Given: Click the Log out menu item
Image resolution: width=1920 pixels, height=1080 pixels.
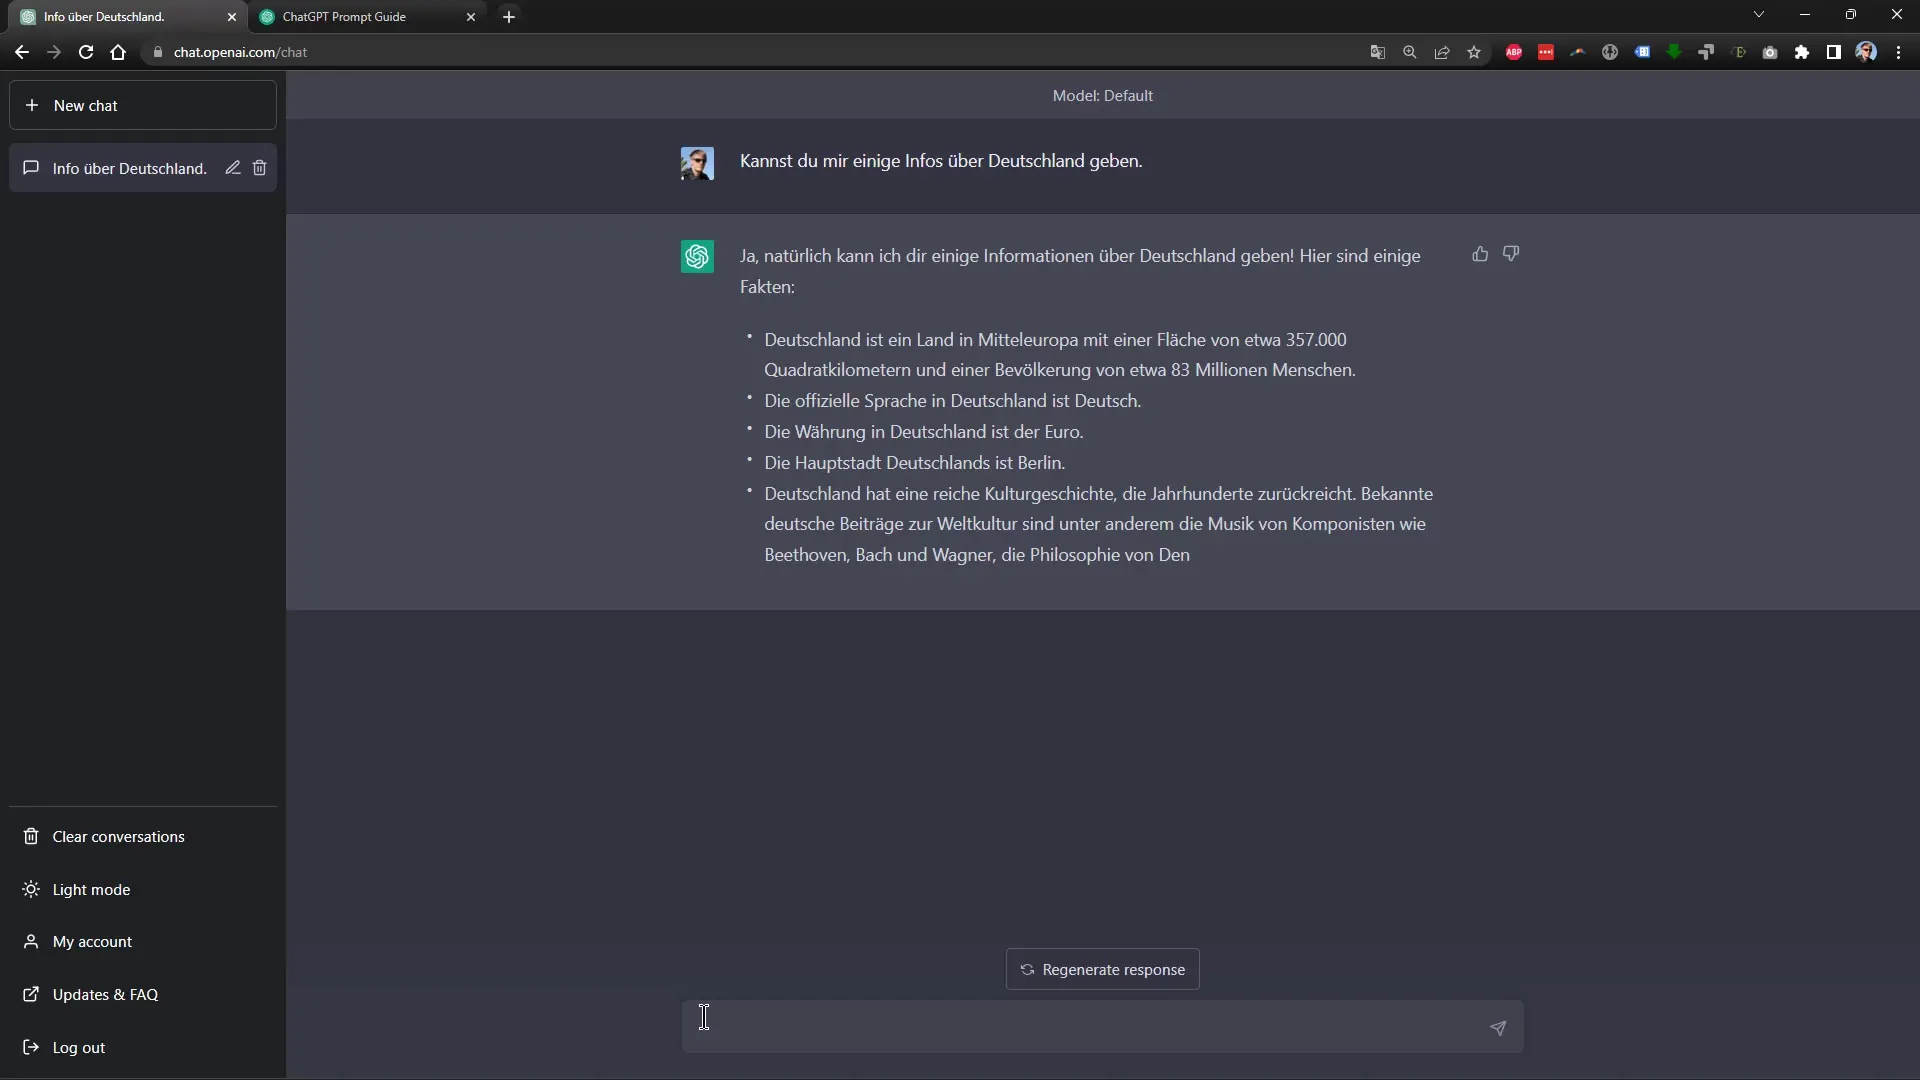Looking at the screenshot, I should pos(78,1046).
